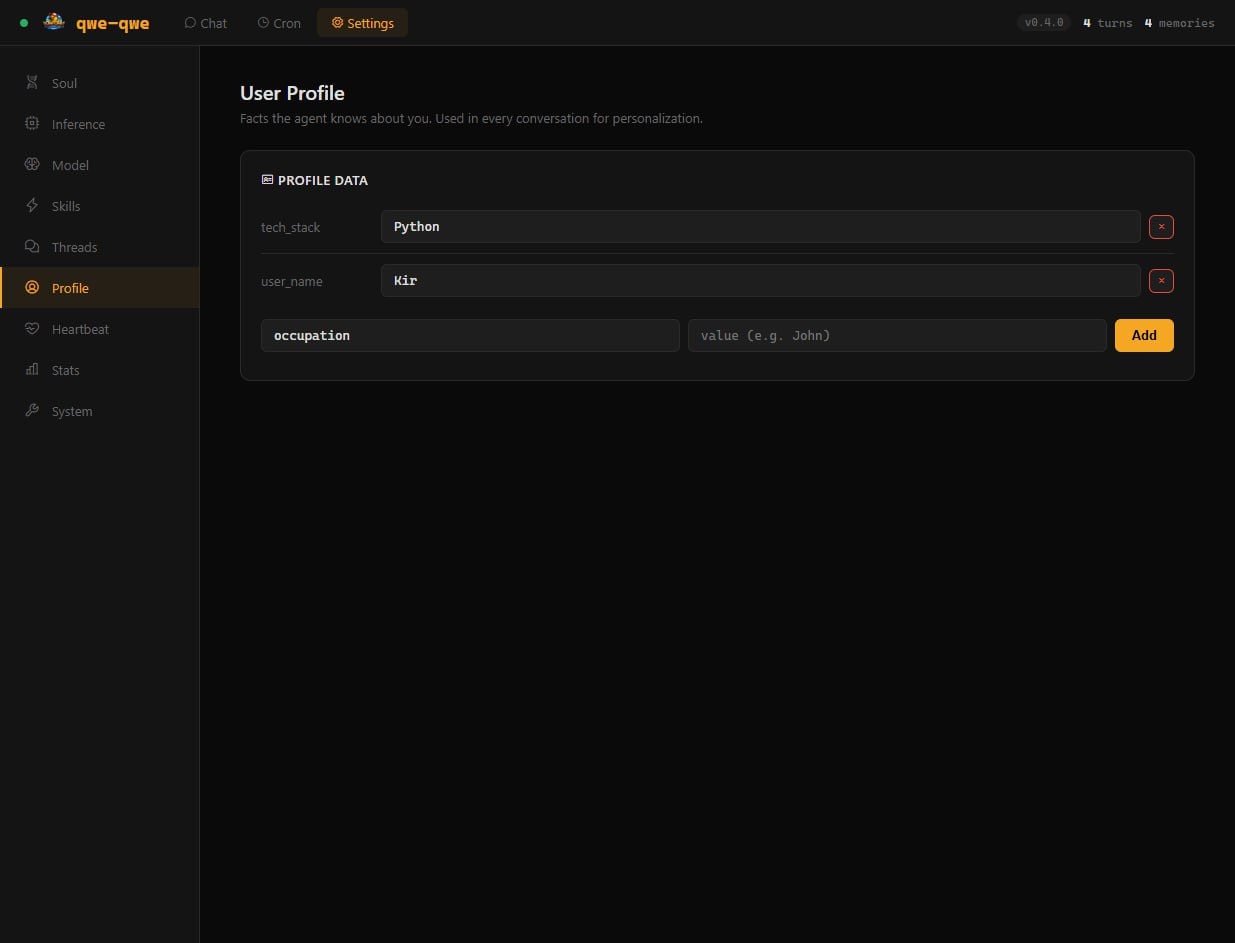Click the User Profile heading
This screenshot has height=943, width=1235.
[x=292, y=93]
